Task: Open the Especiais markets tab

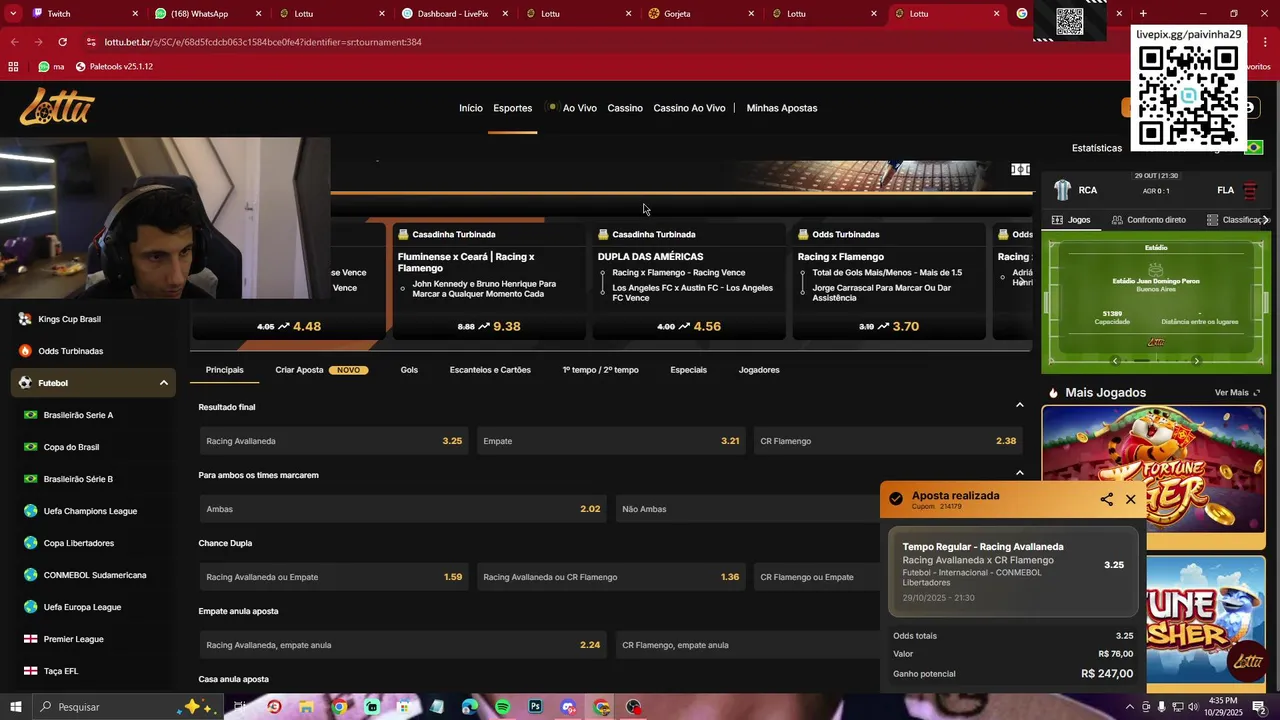Action: coord(688,370)
